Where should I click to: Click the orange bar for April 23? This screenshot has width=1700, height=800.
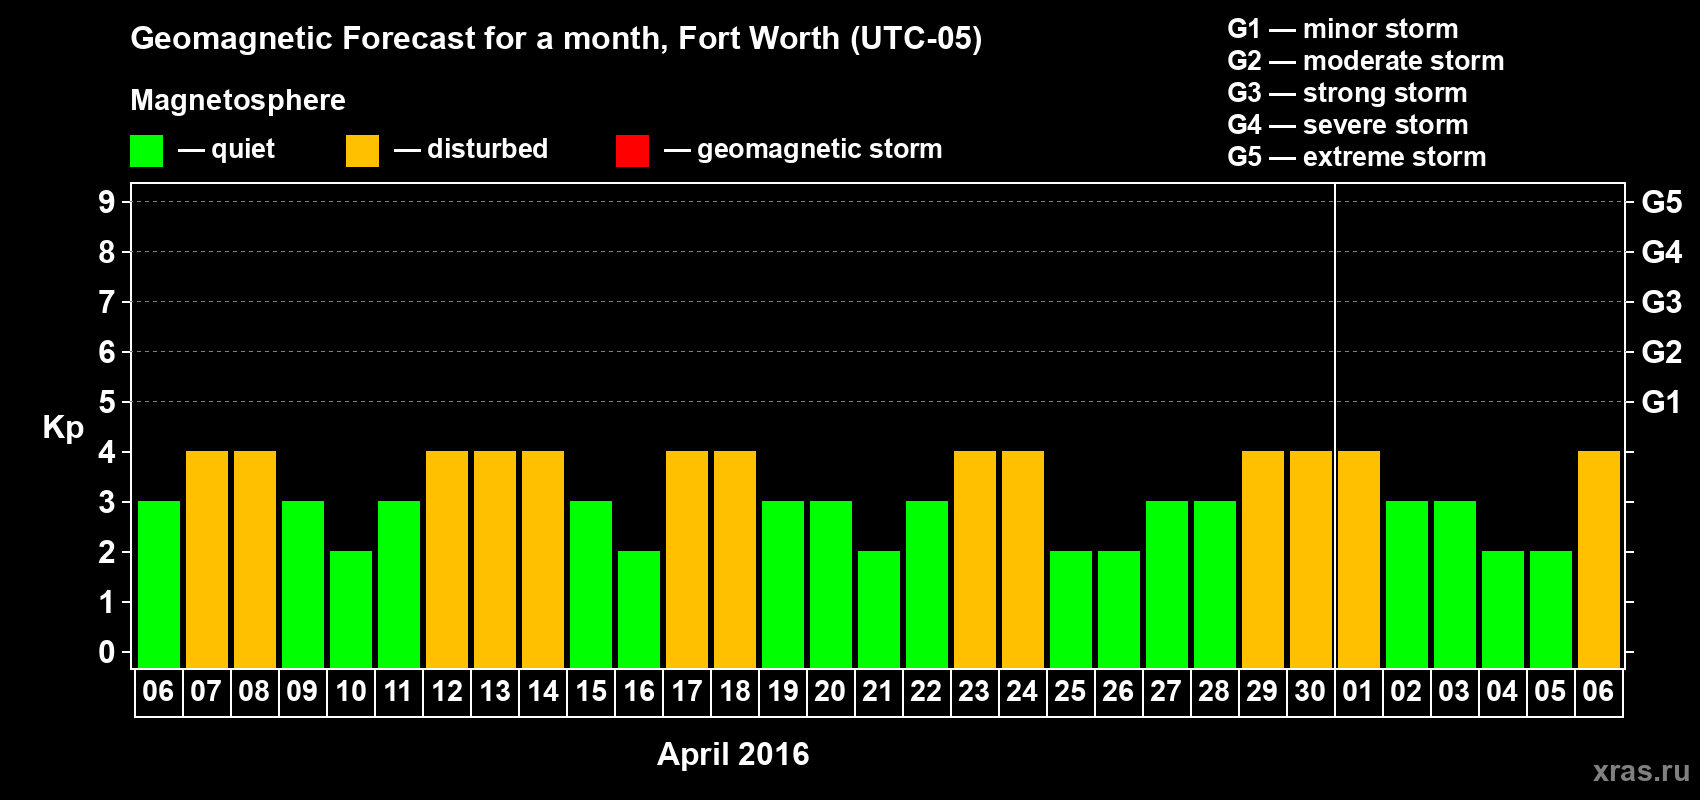pos(975,559)
